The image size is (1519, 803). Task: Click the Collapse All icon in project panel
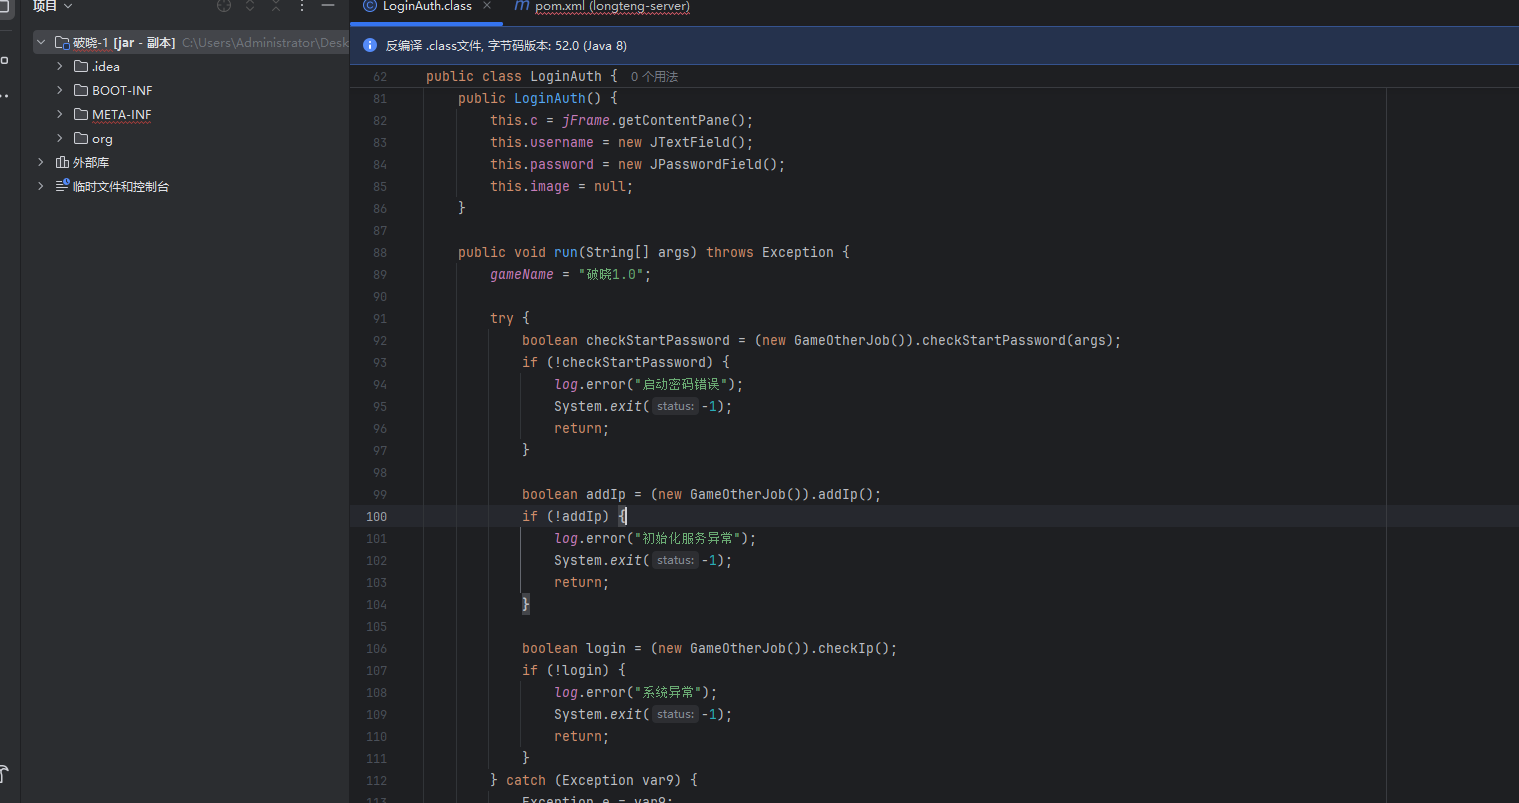(x=276, y=6)
